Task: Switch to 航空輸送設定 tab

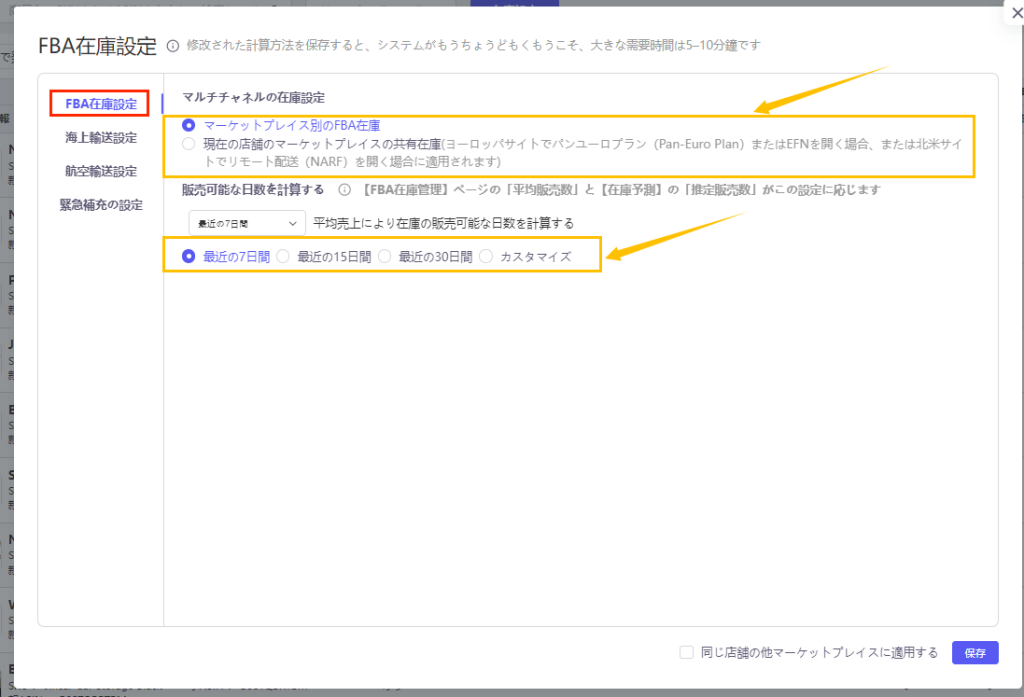Action: click(x=101, y=171)
